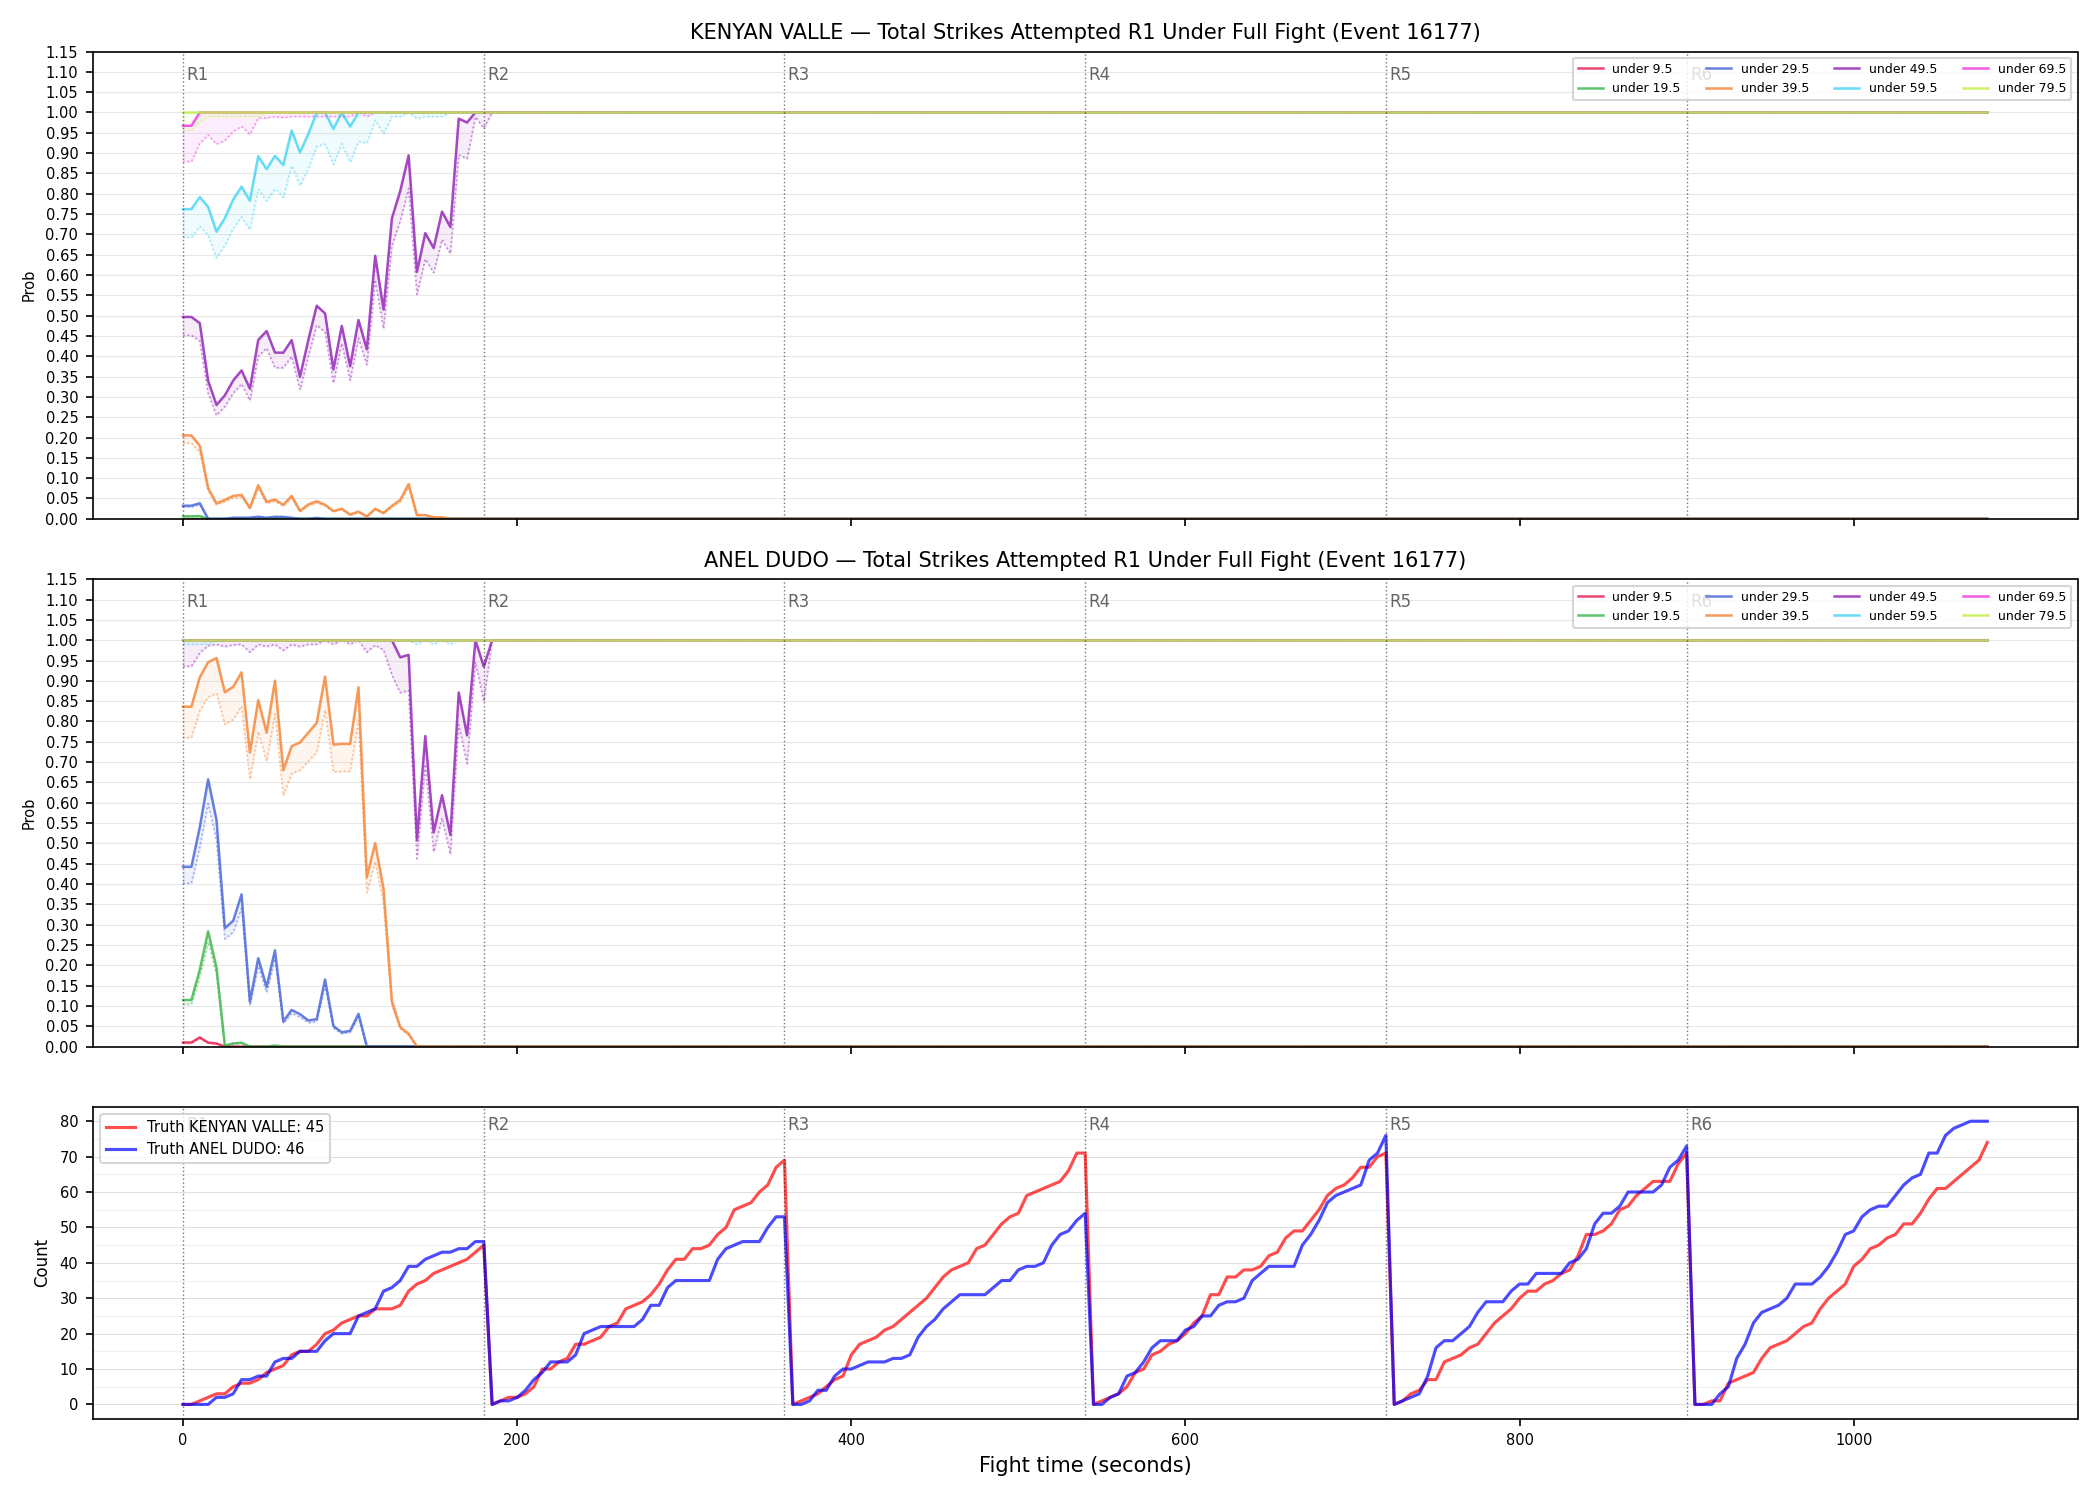Click R3 round marker in Count chart
The height and width of the screenshot is (1500, 2100).
798,1124
